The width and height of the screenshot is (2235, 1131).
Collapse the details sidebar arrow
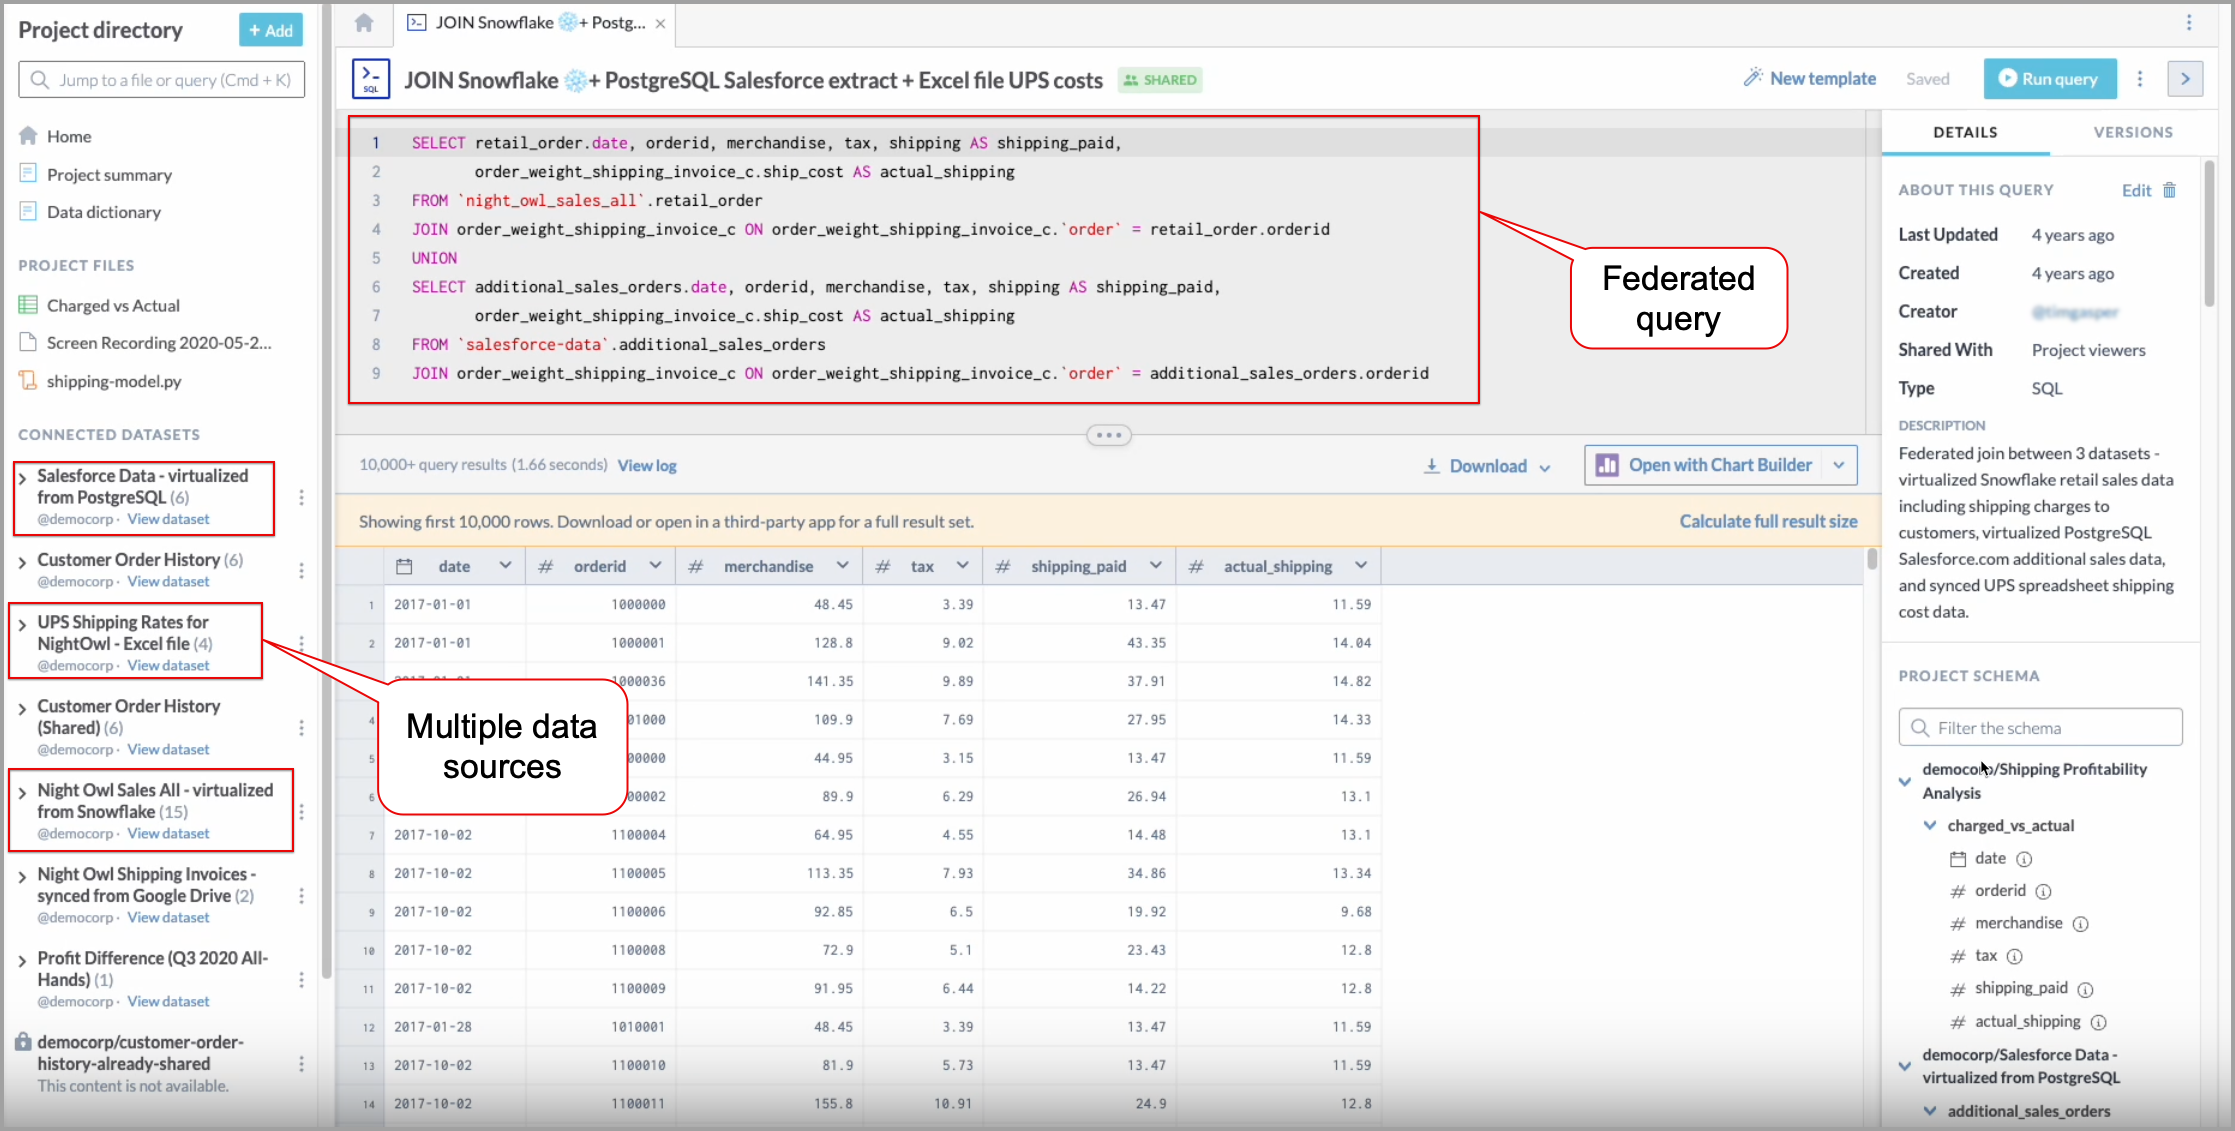(2185, 79)
